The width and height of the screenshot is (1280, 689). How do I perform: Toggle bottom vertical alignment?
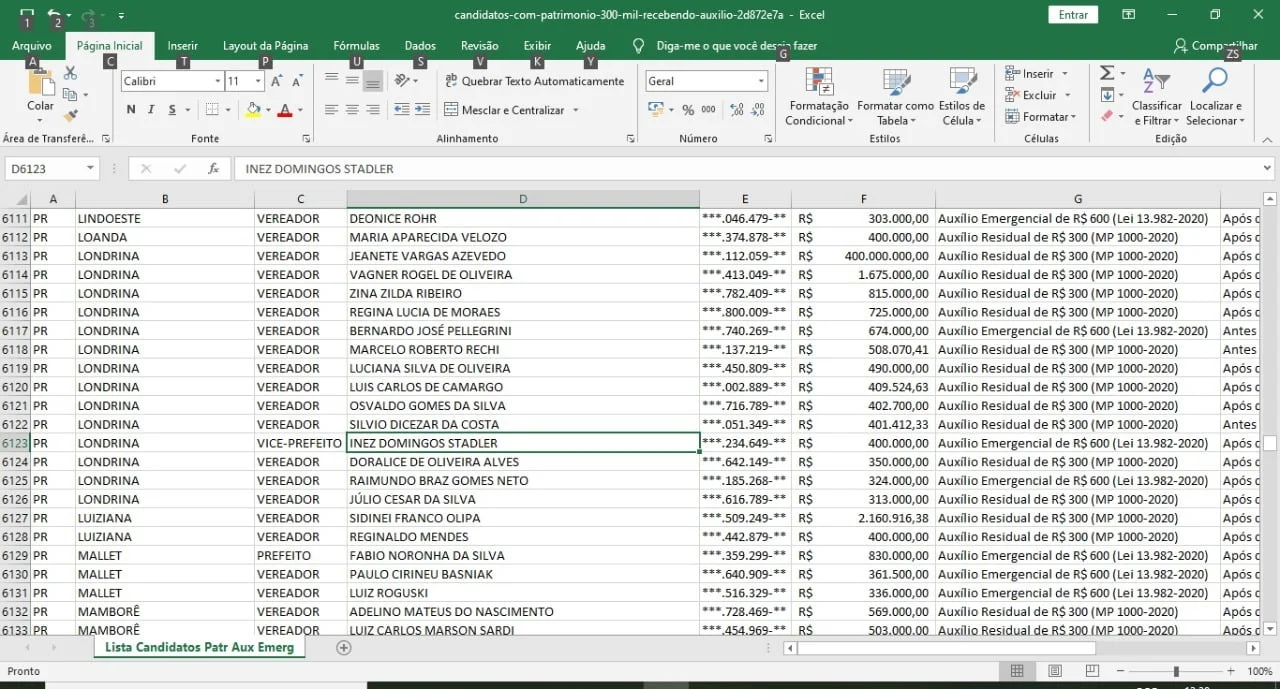pos(372,81)
